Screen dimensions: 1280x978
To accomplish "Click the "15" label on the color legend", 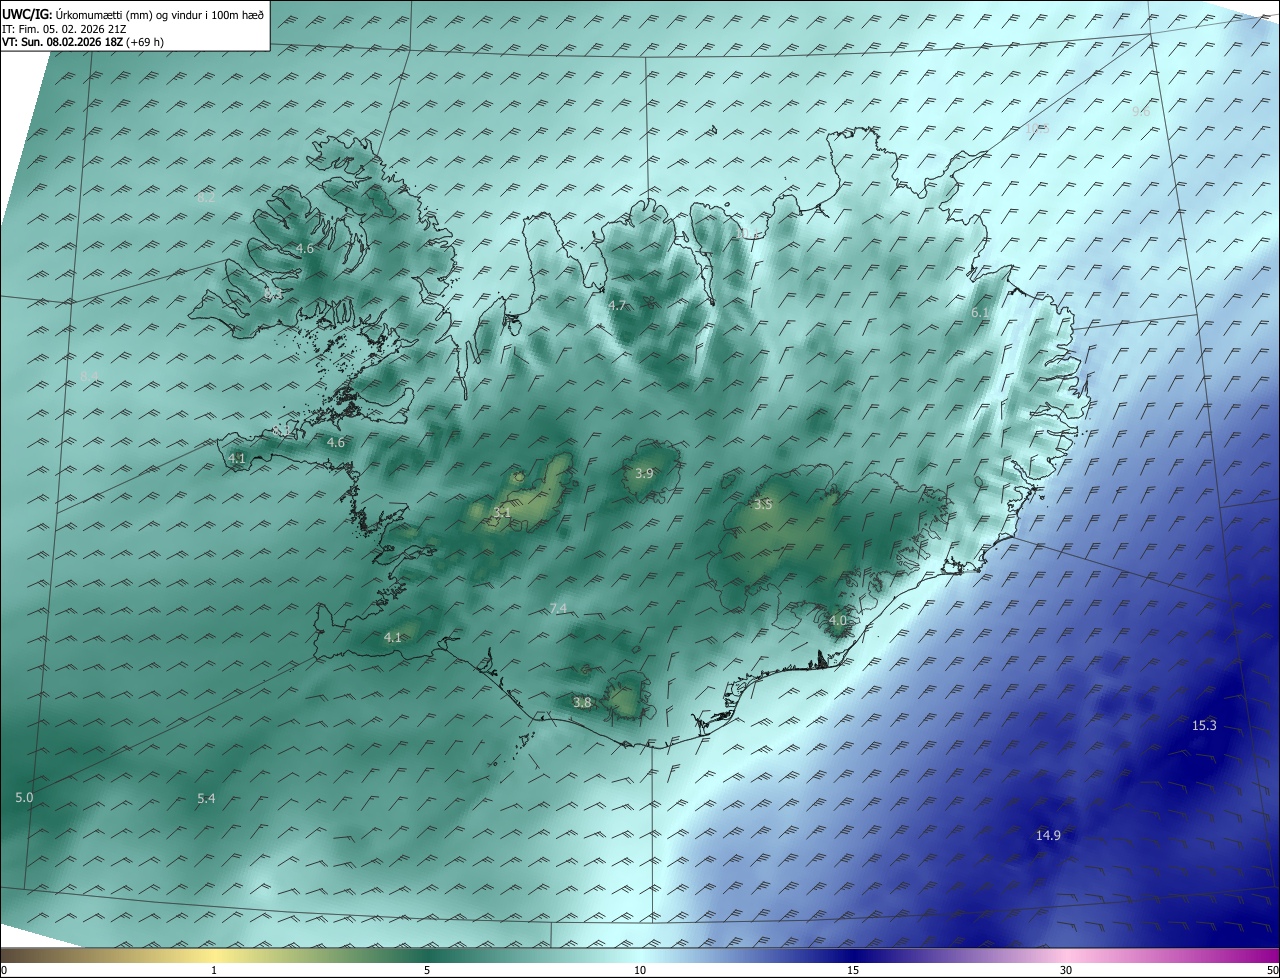I will [x=853, y=970].
